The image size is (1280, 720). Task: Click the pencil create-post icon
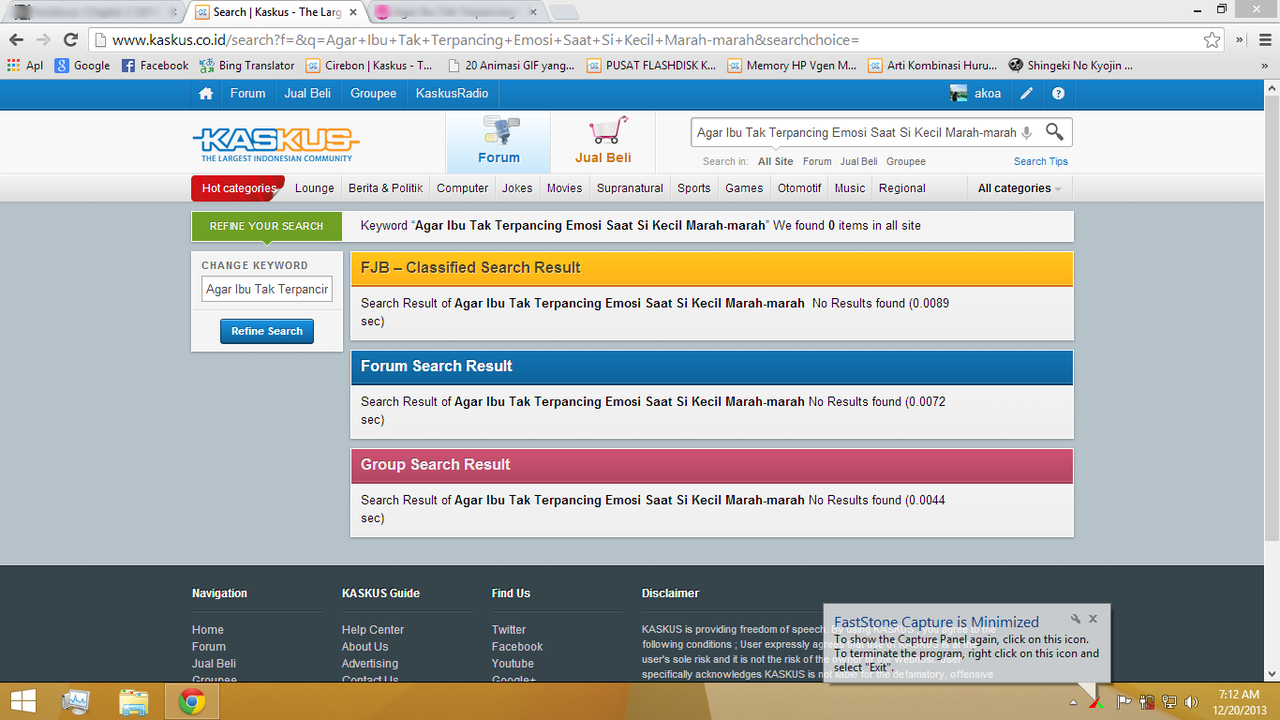click(x=1027, y=94)
